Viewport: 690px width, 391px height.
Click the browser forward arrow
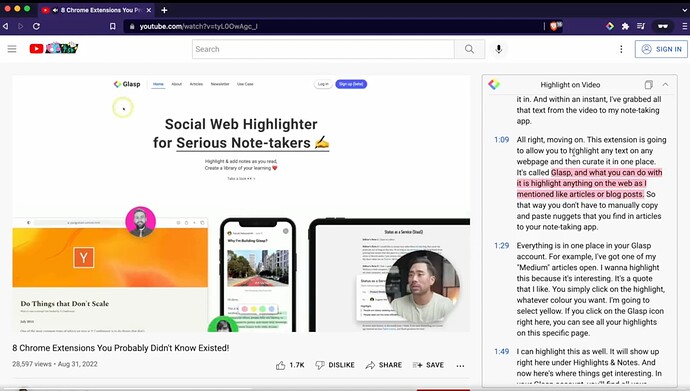pos(20,26)
